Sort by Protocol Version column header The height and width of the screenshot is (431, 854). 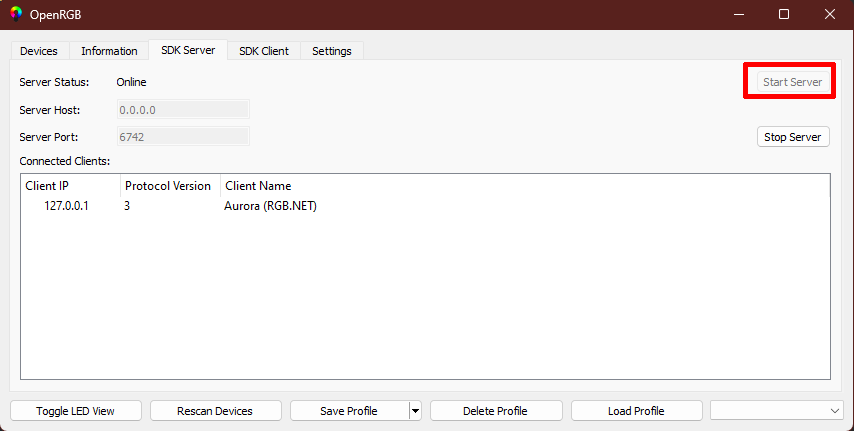pyautogui.click(x=170, y=186)
